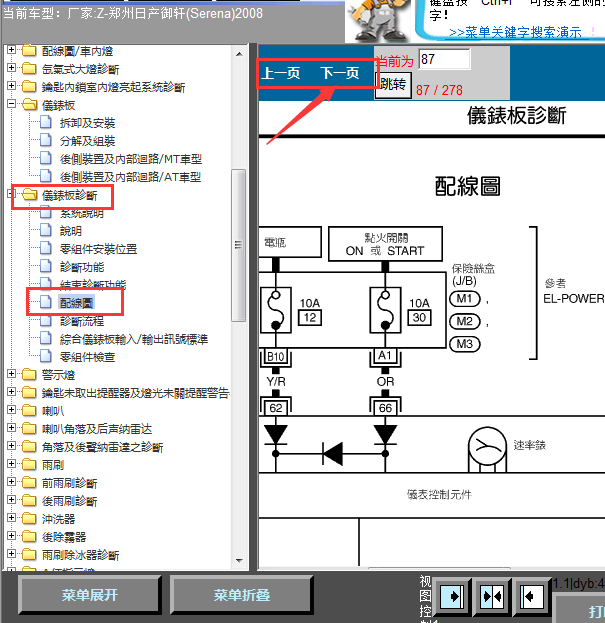Expand the 配線圖/車內燈 tree node
The height and width of the screenshot is (623, 605).
pyautogui.click(x=12, y=50)
